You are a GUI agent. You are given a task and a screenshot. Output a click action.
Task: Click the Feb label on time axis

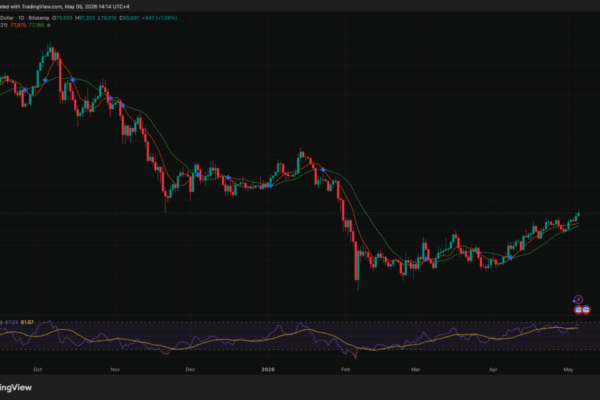point(345,369)
